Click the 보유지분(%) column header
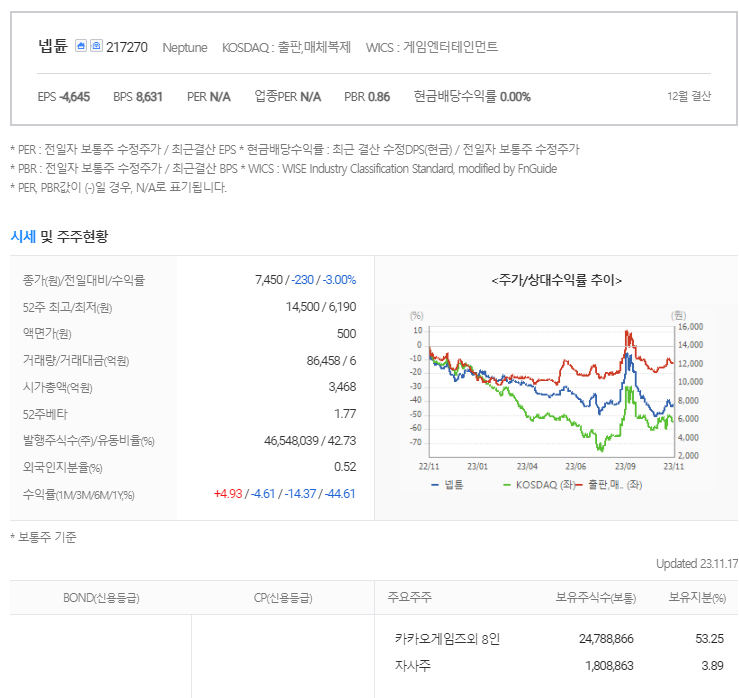The height and width of the screenshot is (698, 739). (x=697, y=598)
